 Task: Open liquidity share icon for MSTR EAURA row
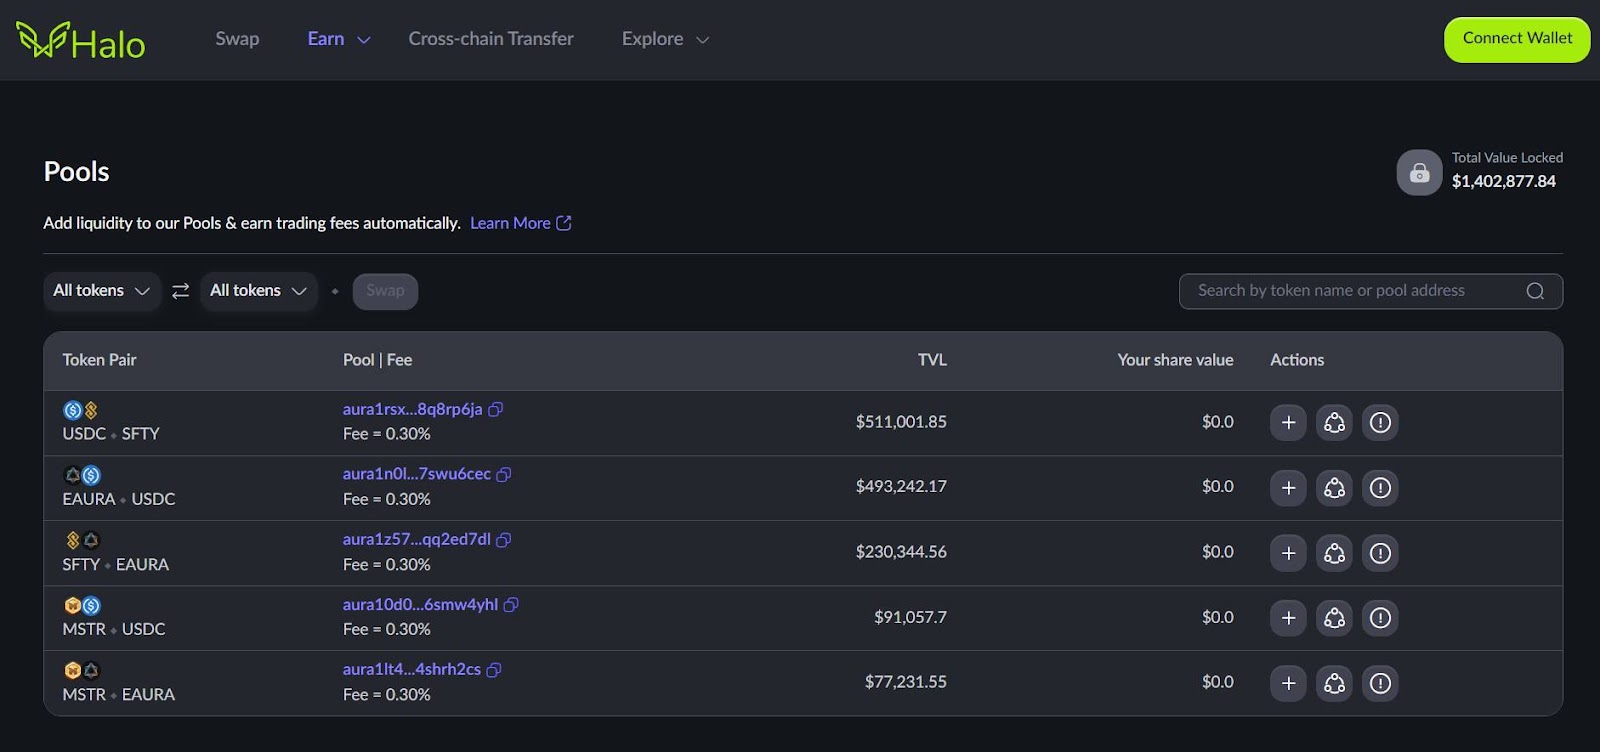pos(1334,683)
